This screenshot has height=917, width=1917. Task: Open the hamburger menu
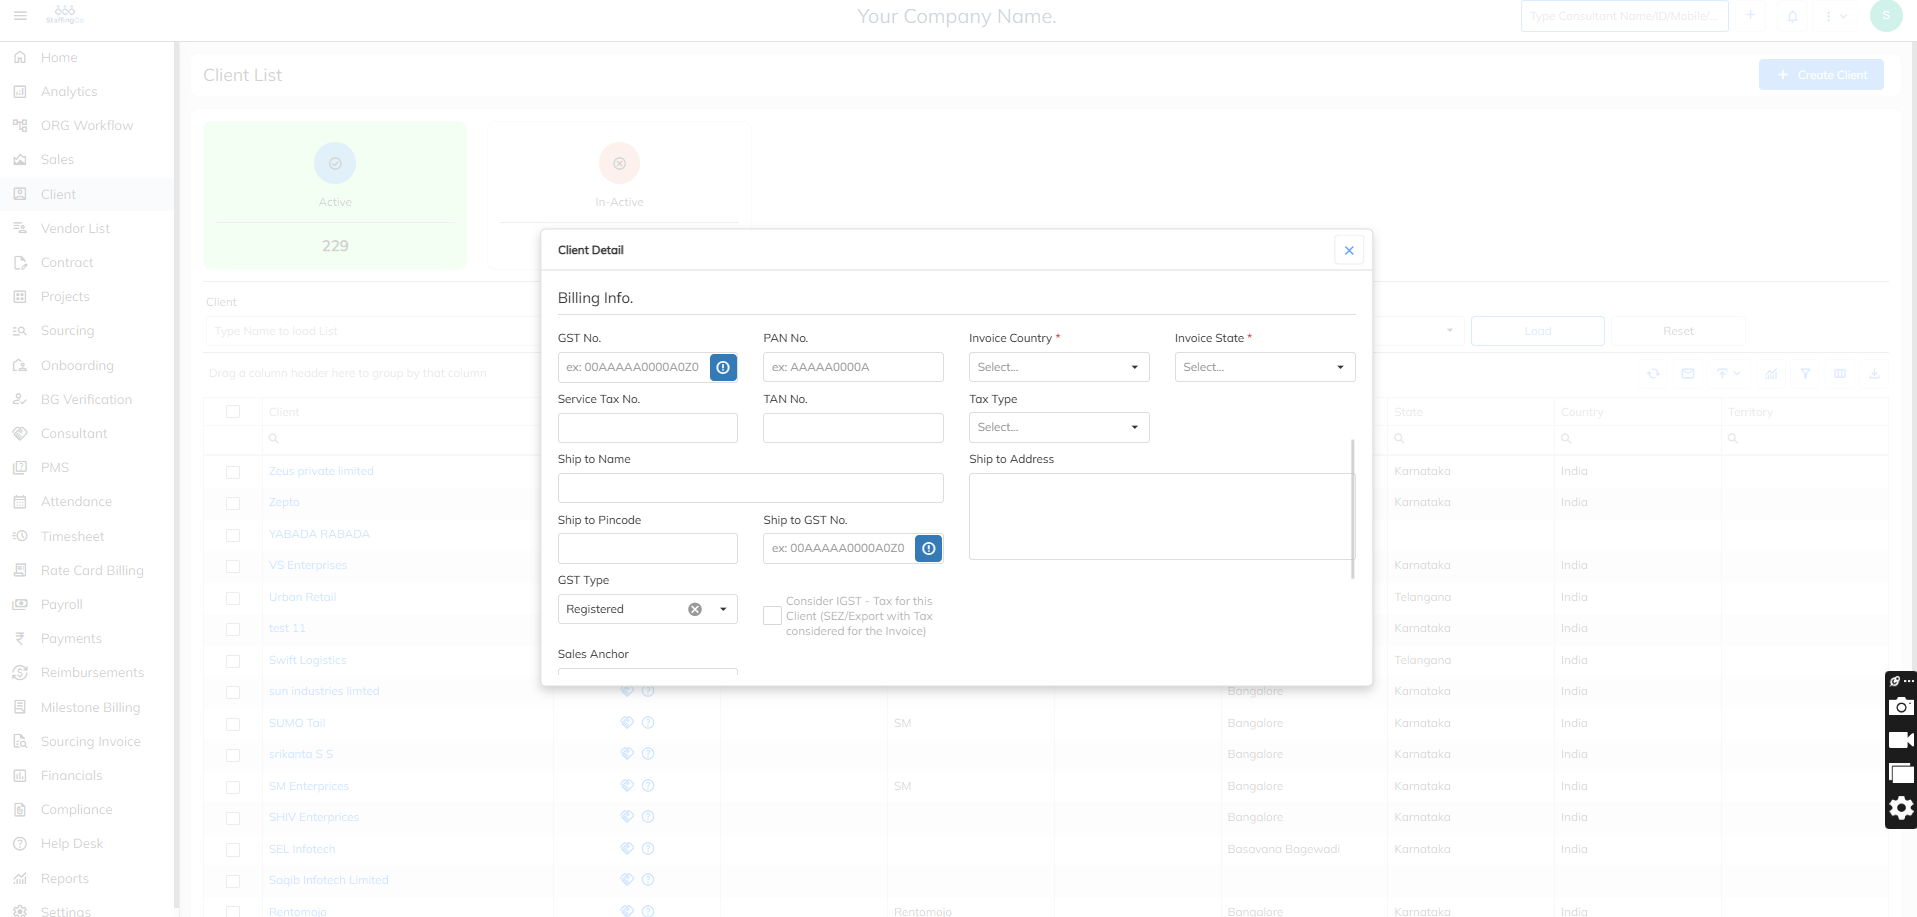[x=20, y=16]
